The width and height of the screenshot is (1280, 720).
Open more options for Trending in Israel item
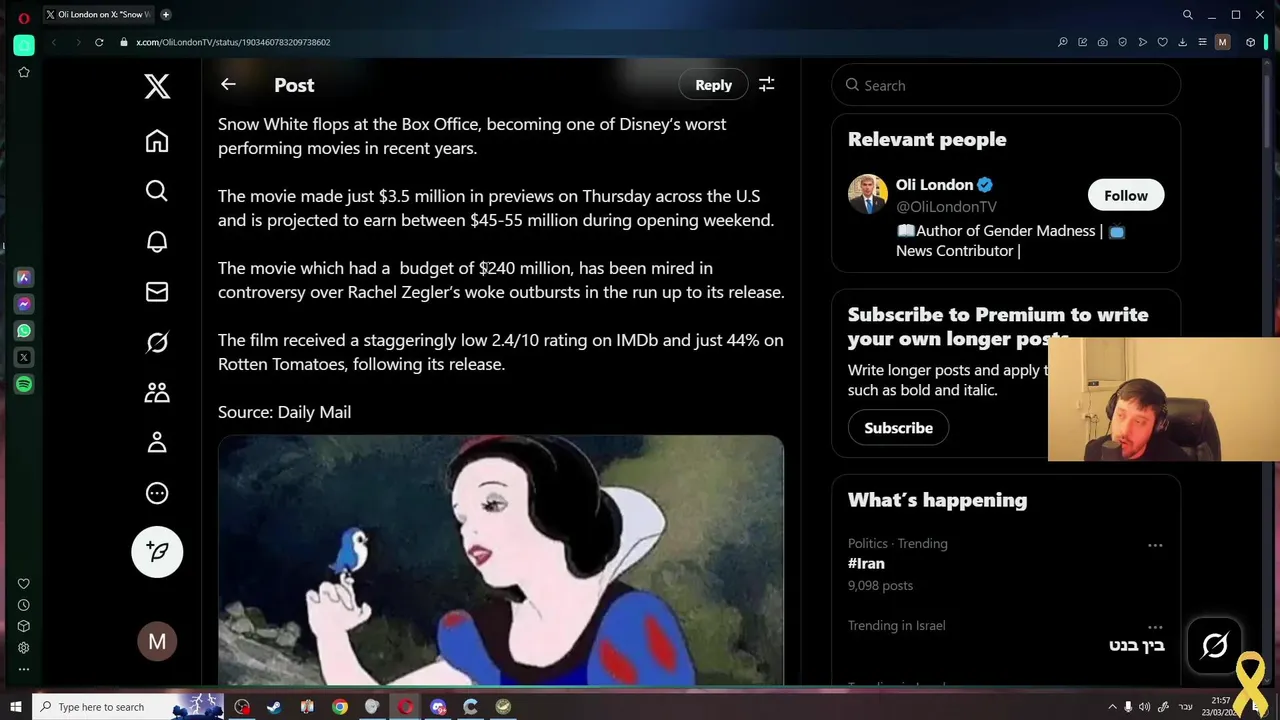pos(1155,627)
